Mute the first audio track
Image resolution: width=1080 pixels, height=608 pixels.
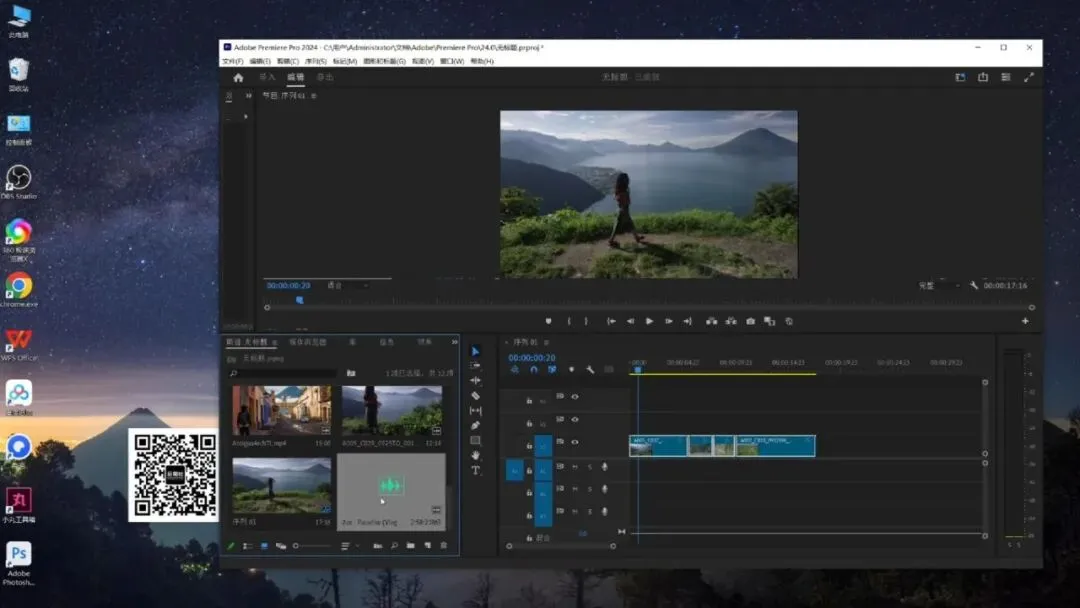(x=574, y=467)
